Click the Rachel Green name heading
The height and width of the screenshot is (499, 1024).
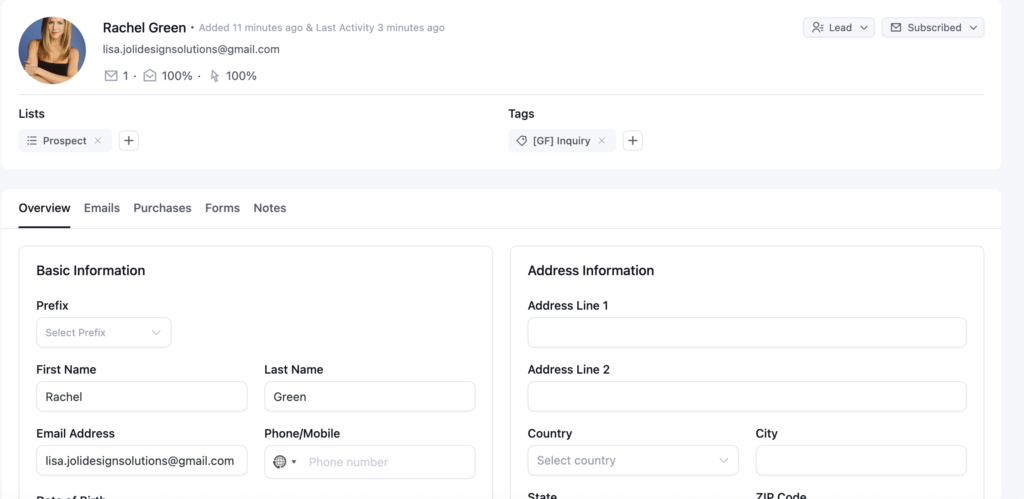coord(144,27)
